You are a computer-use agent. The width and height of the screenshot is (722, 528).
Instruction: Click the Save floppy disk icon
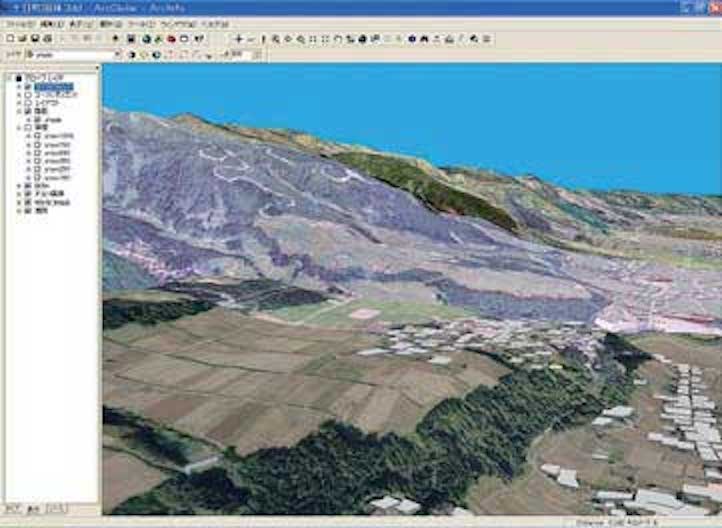(x=33, y=39)
